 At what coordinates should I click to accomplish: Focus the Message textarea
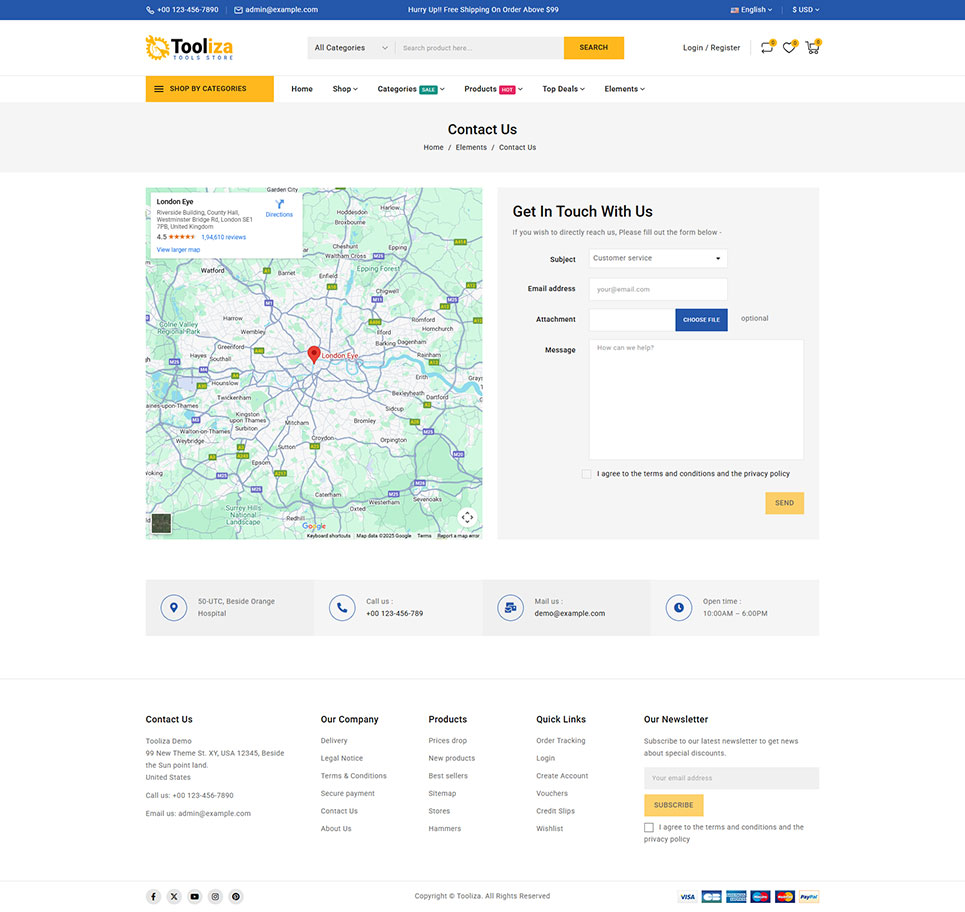click(696, 399)
